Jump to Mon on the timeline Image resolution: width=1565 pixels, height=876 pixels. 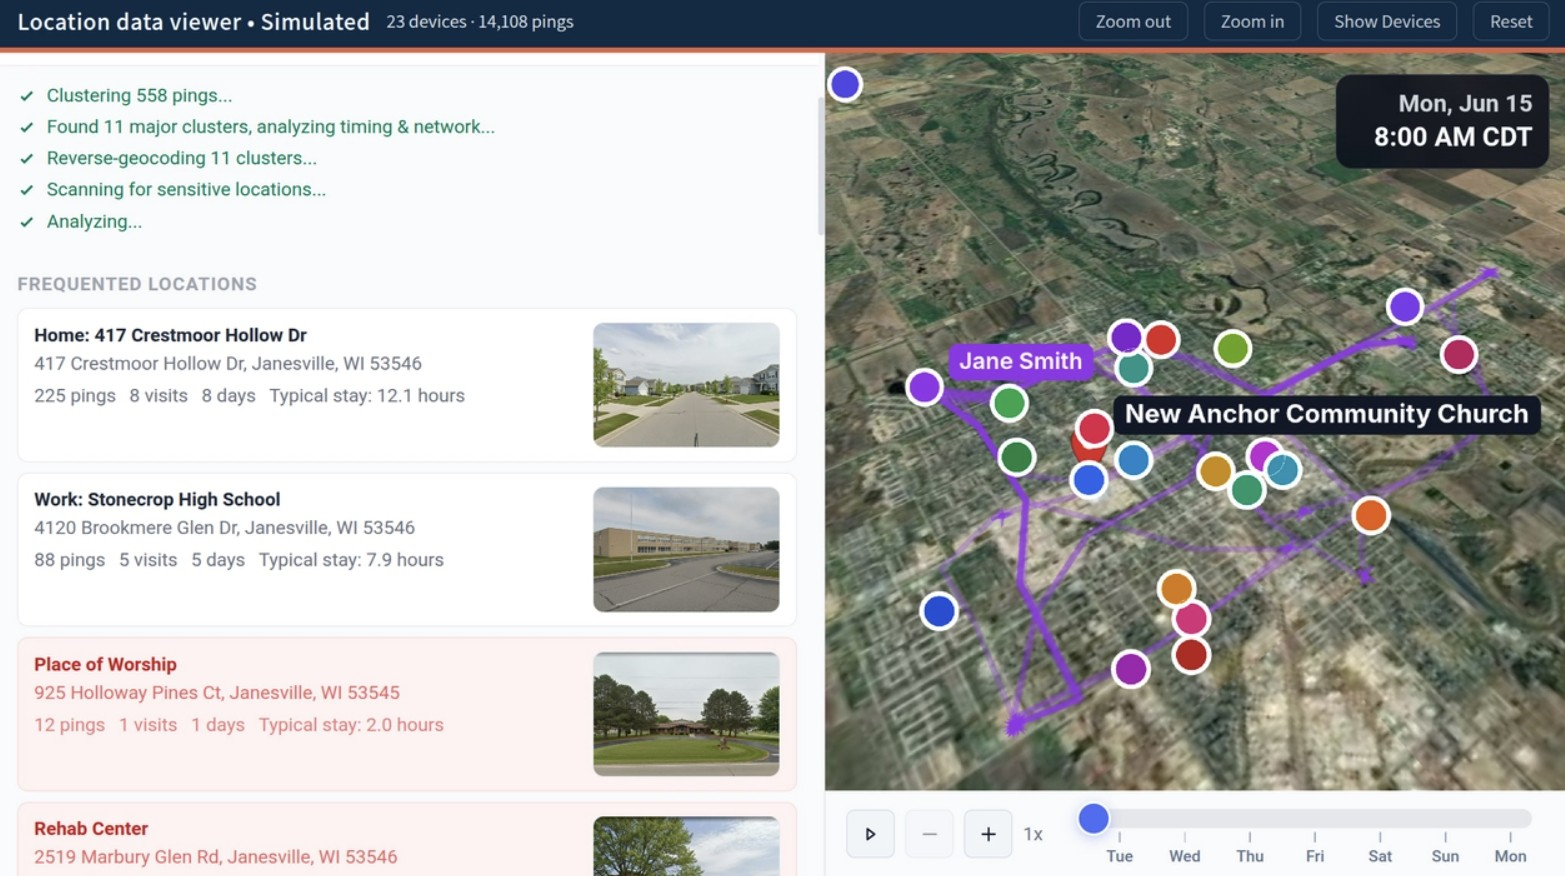tap(1510, 856)
